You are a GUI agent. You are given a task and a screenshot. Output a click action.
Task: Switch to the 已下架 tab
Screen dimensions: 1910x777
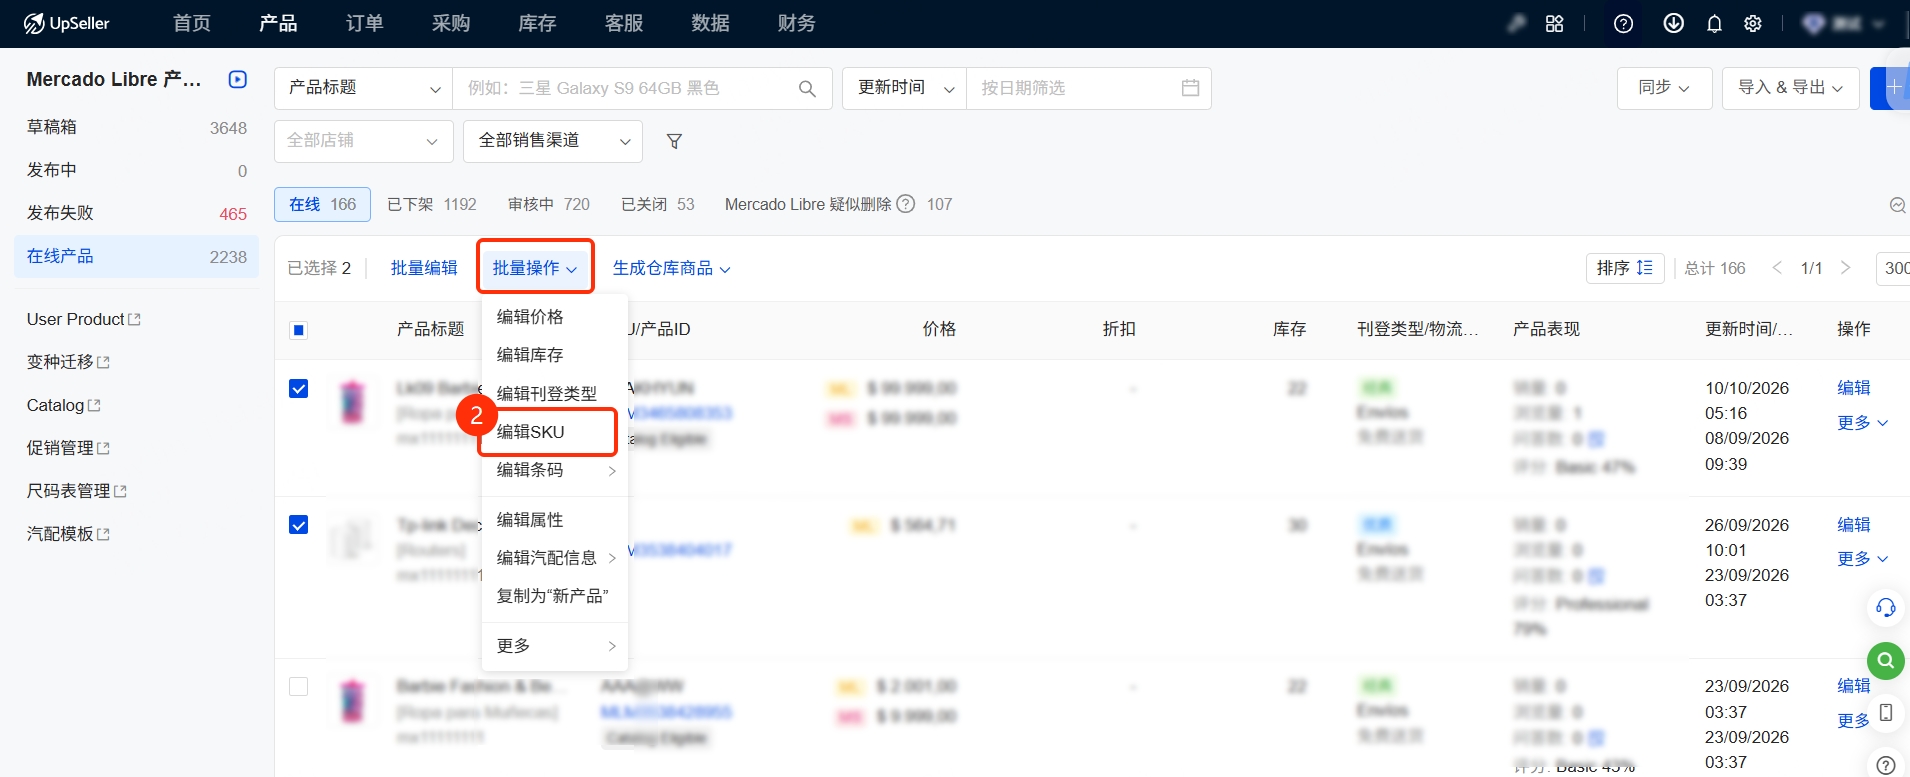[431, 204]
